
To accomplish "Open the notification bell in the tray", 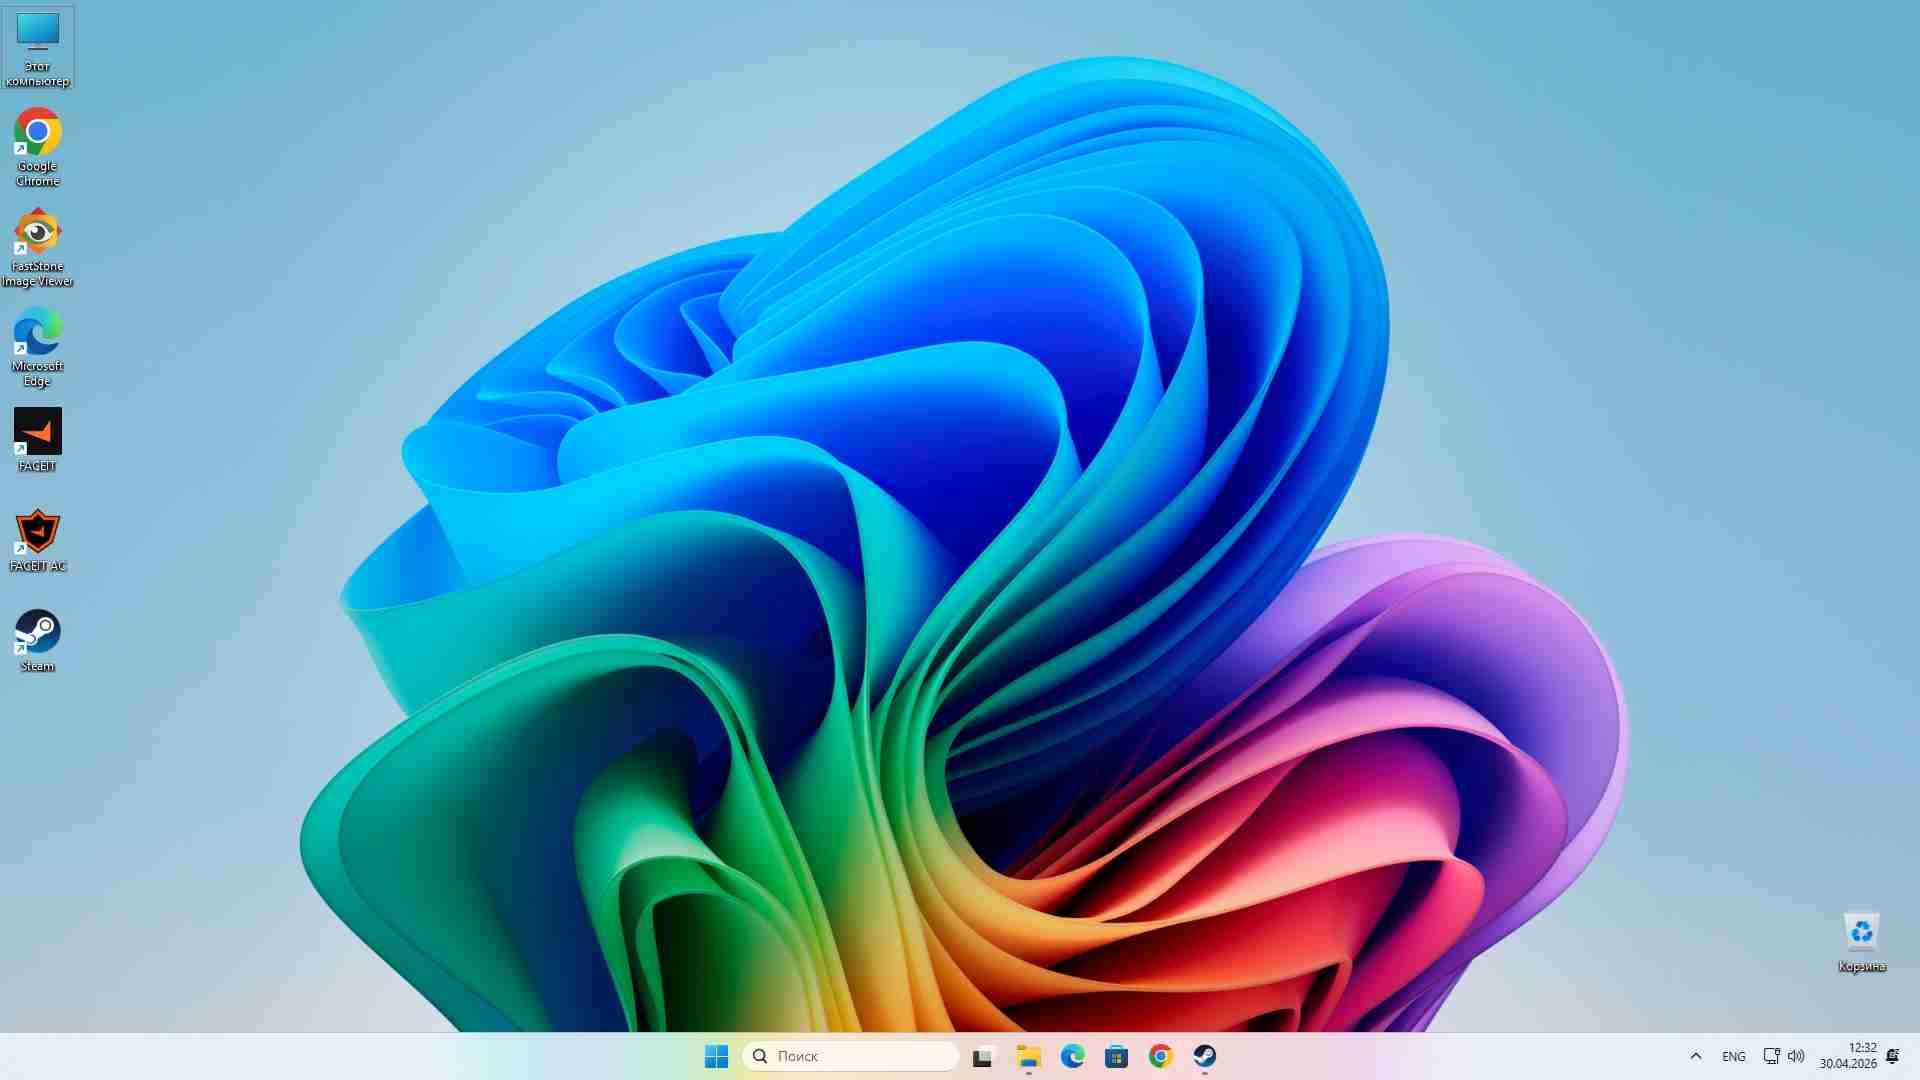I will [x=1892, y=1056].
